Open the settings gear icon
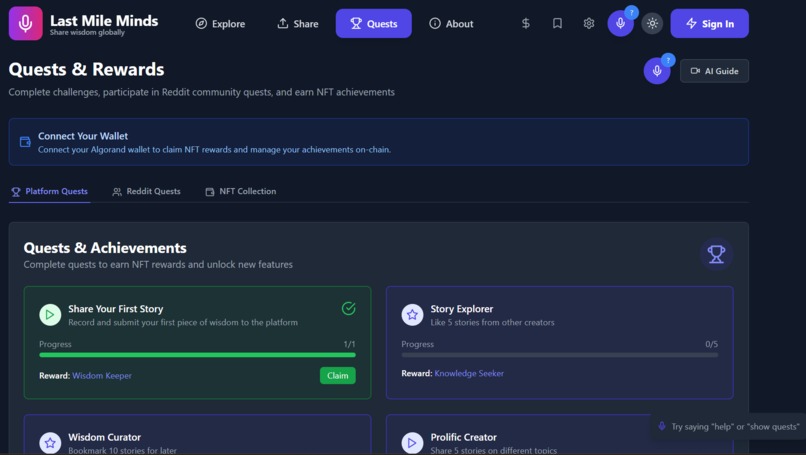Viewport: 806px width, 455px height. (589, 24)
